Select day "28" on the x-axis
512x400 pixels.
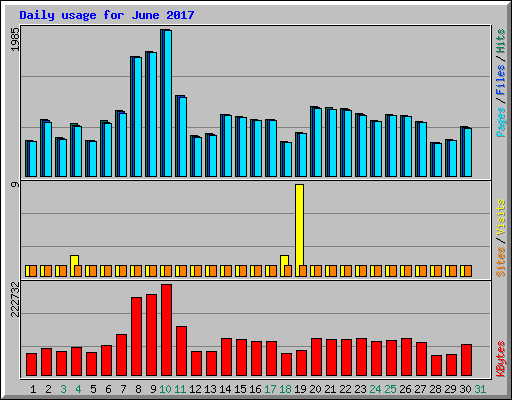coord(435,389)
